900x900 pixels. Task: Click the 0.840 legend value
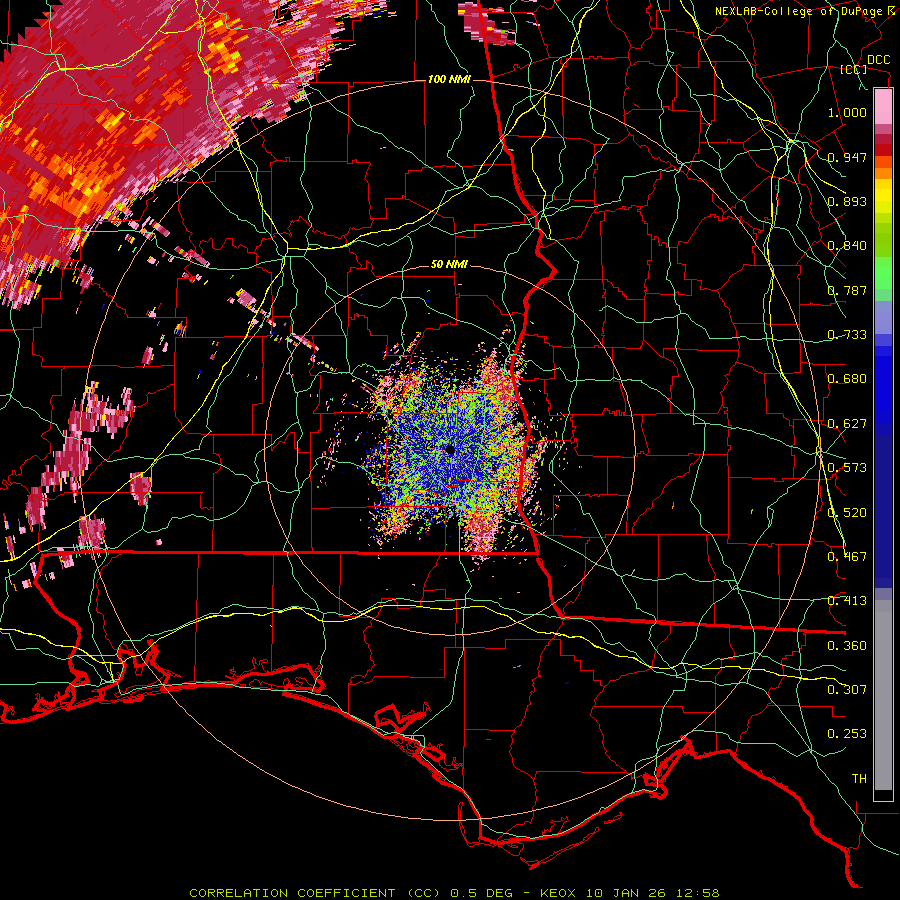coord(847,246)
